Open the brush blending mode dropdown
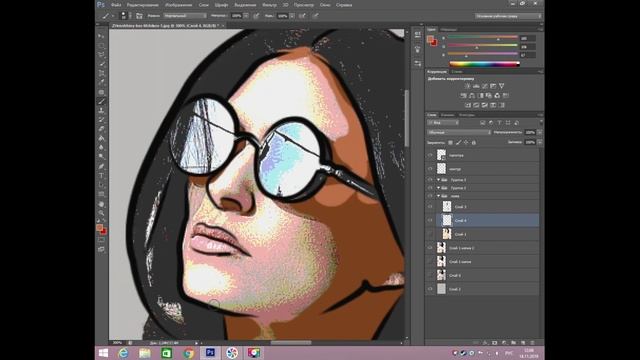 point(185,16)
